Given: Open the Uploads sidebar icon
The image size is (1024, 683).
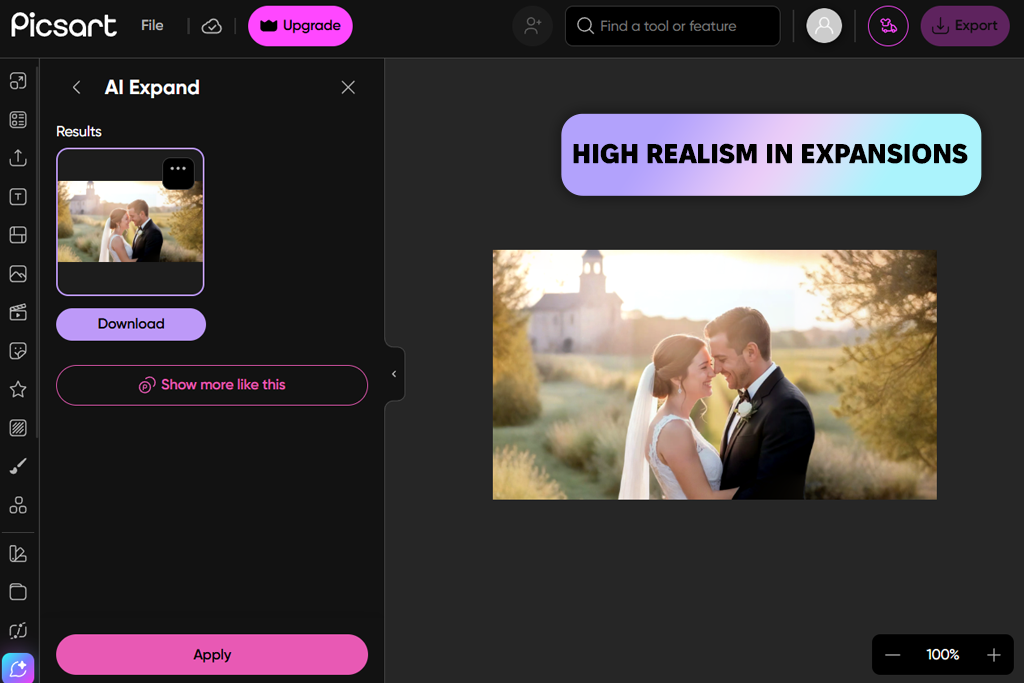Looking at the screenshot, I should [18, 158].
